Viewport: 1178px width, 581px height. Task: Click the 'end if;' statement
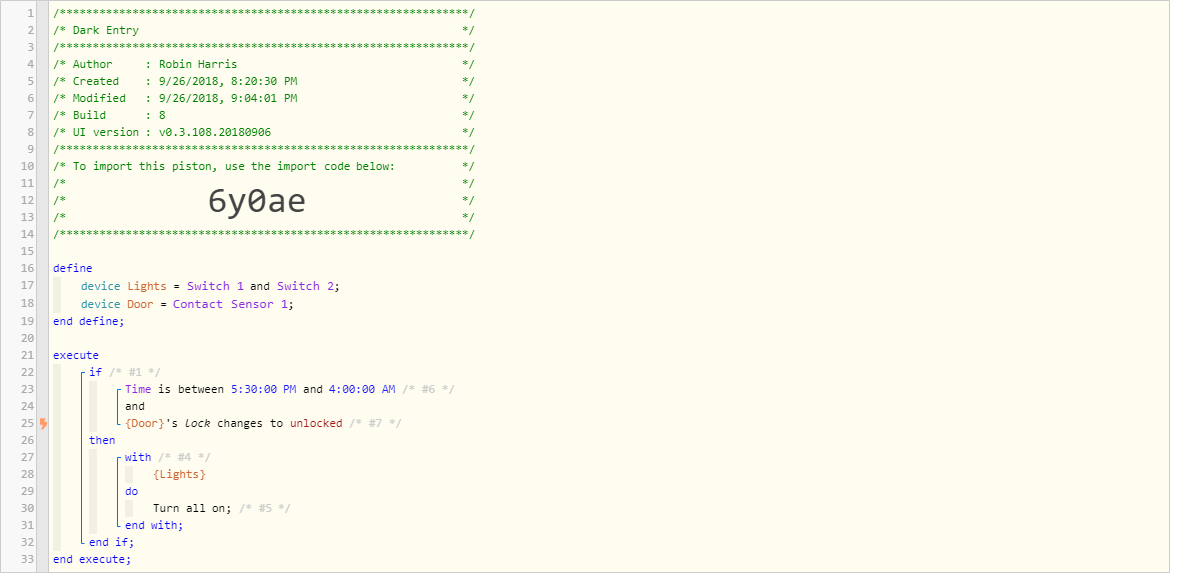click(111, 542)
